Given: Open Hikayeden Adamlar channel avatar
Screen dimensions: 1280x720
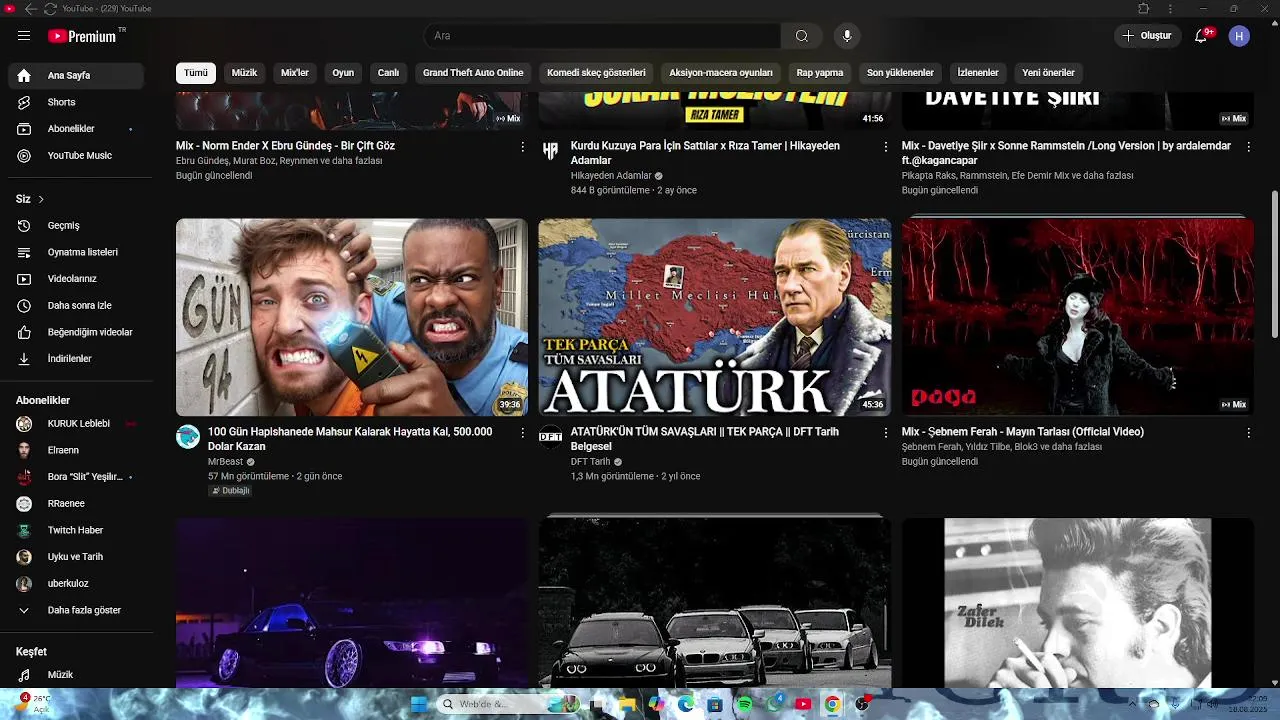Looking at the screenshot, I should point(551,150).
